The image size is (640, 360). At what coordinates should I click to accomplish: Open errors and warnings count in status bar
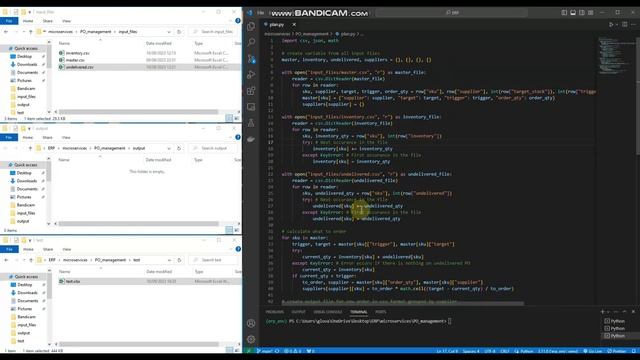[293, 351]
